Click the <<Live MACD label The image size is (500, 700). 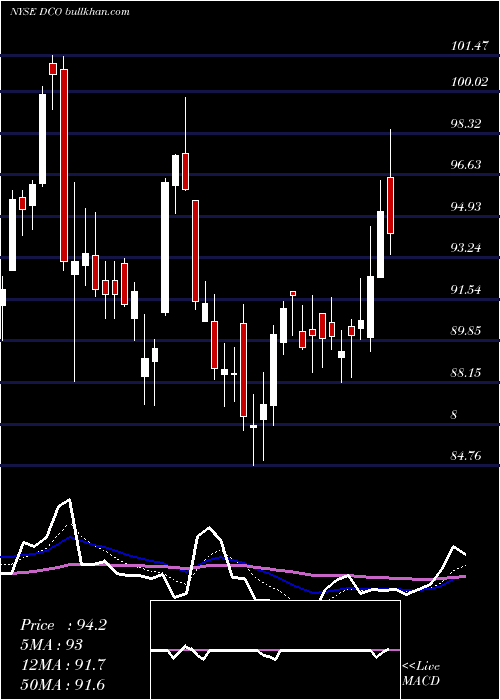421,673
